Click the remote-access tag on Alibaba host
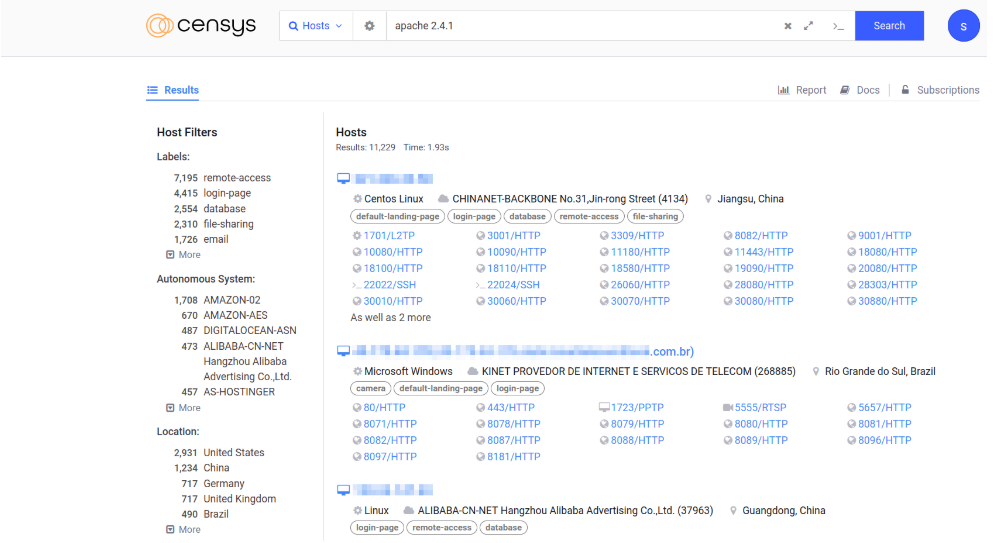This screenshot has width=993, height=543. (x=442, y=527)
